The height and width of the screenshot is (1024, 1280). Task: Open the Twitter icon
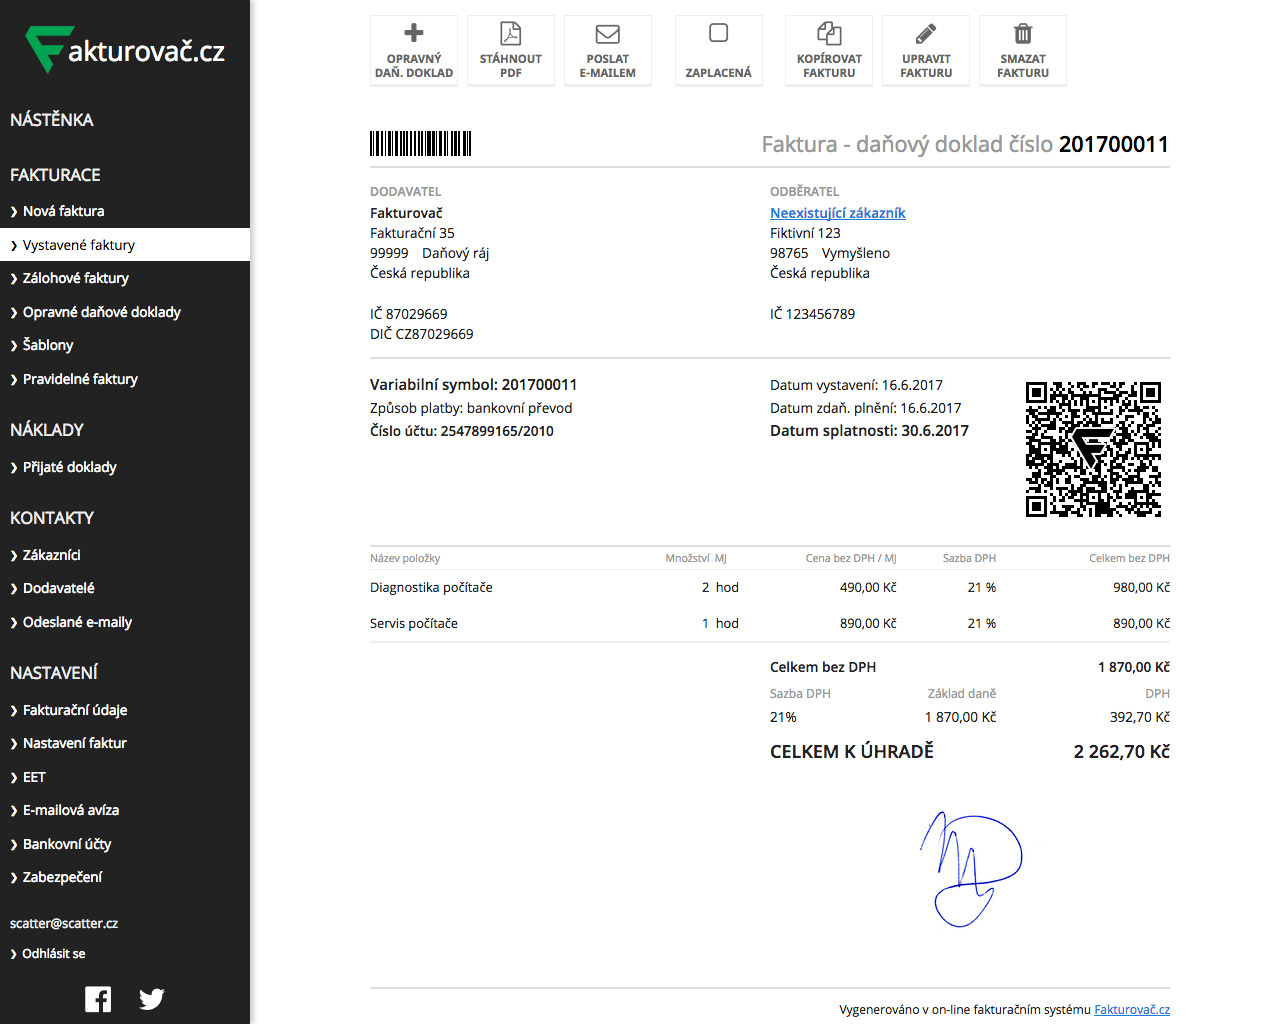(x=151, y=998)
